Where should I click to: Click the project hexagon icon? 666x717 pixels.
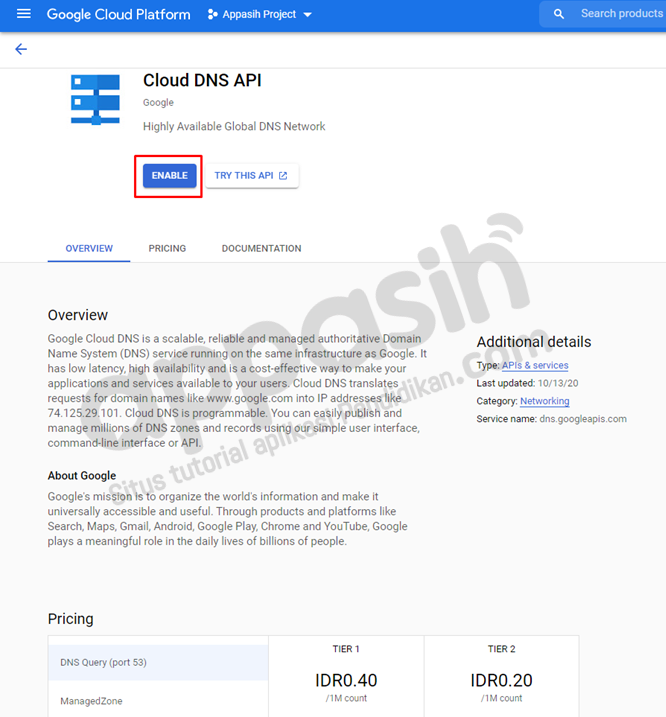[x=213, y=14]
